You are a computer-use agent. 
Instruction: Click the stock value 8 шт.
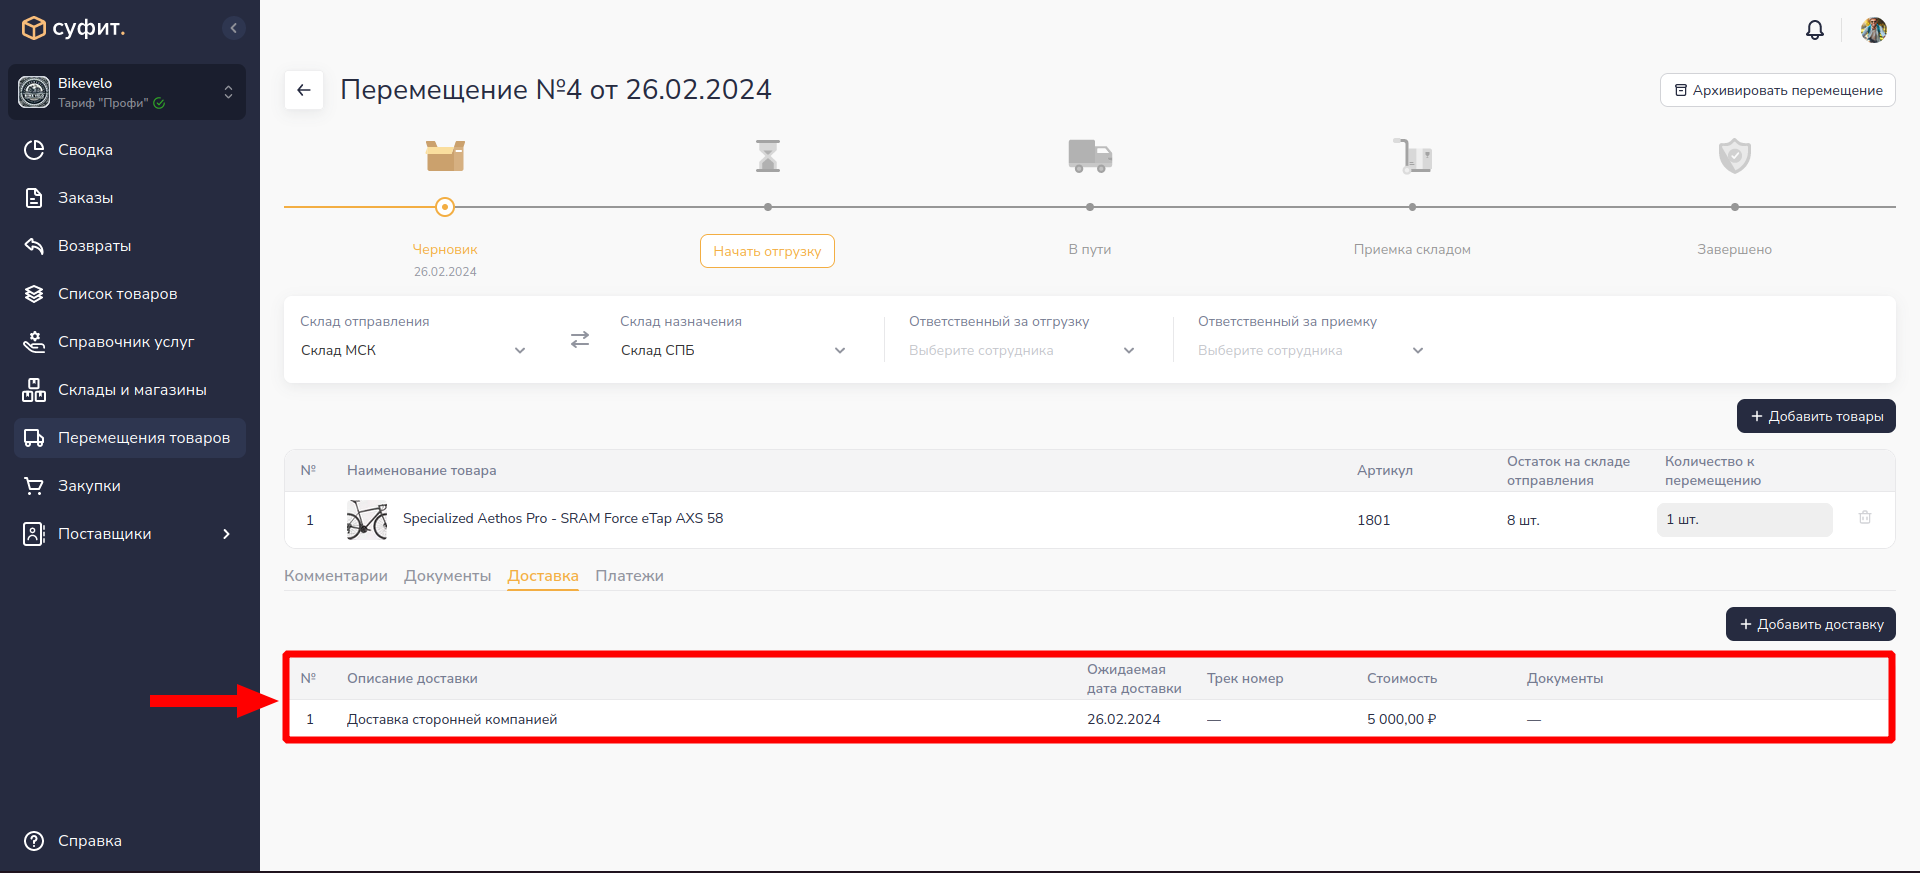coord(1523,520)
